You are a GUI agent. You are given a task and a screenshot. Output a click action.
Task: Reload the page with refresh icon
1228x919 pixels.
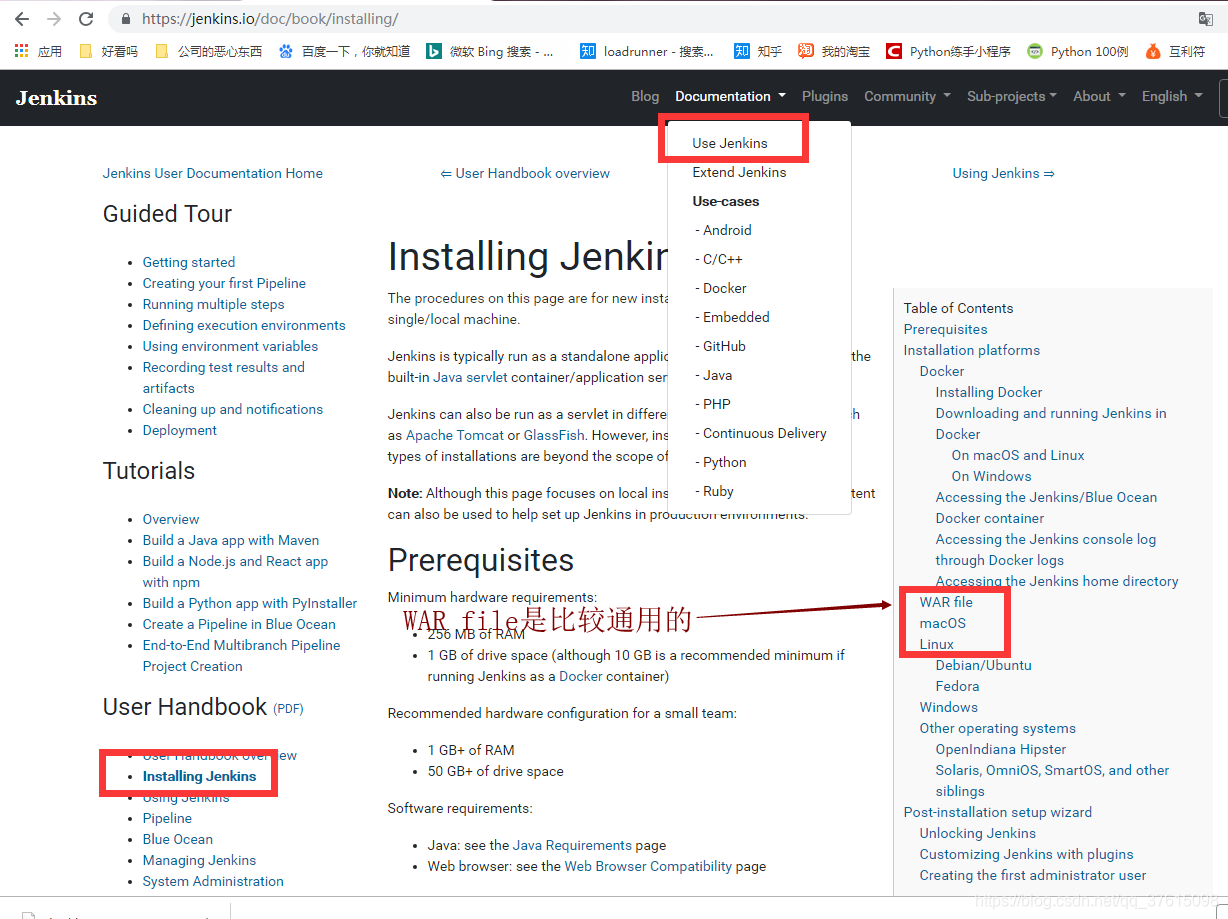pos(86,19)
